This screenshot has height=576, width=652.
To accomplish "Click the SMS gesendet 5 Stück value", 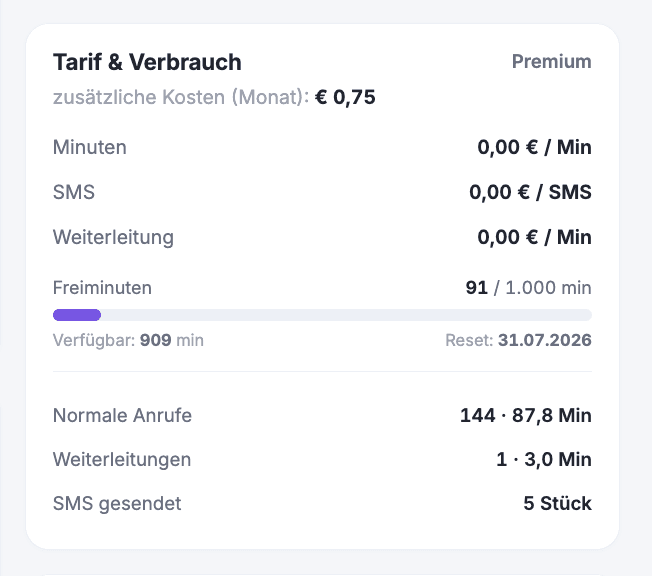I will (x=557, y=504).
